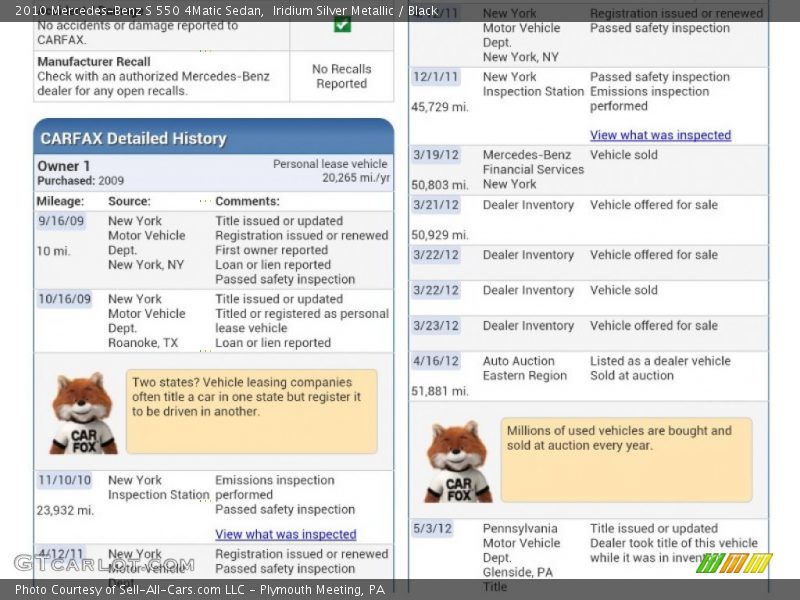800x600 pixels.
Task: Click 'Pennsylvania Motor Vehicle Dept.' source
Action: 521,543
